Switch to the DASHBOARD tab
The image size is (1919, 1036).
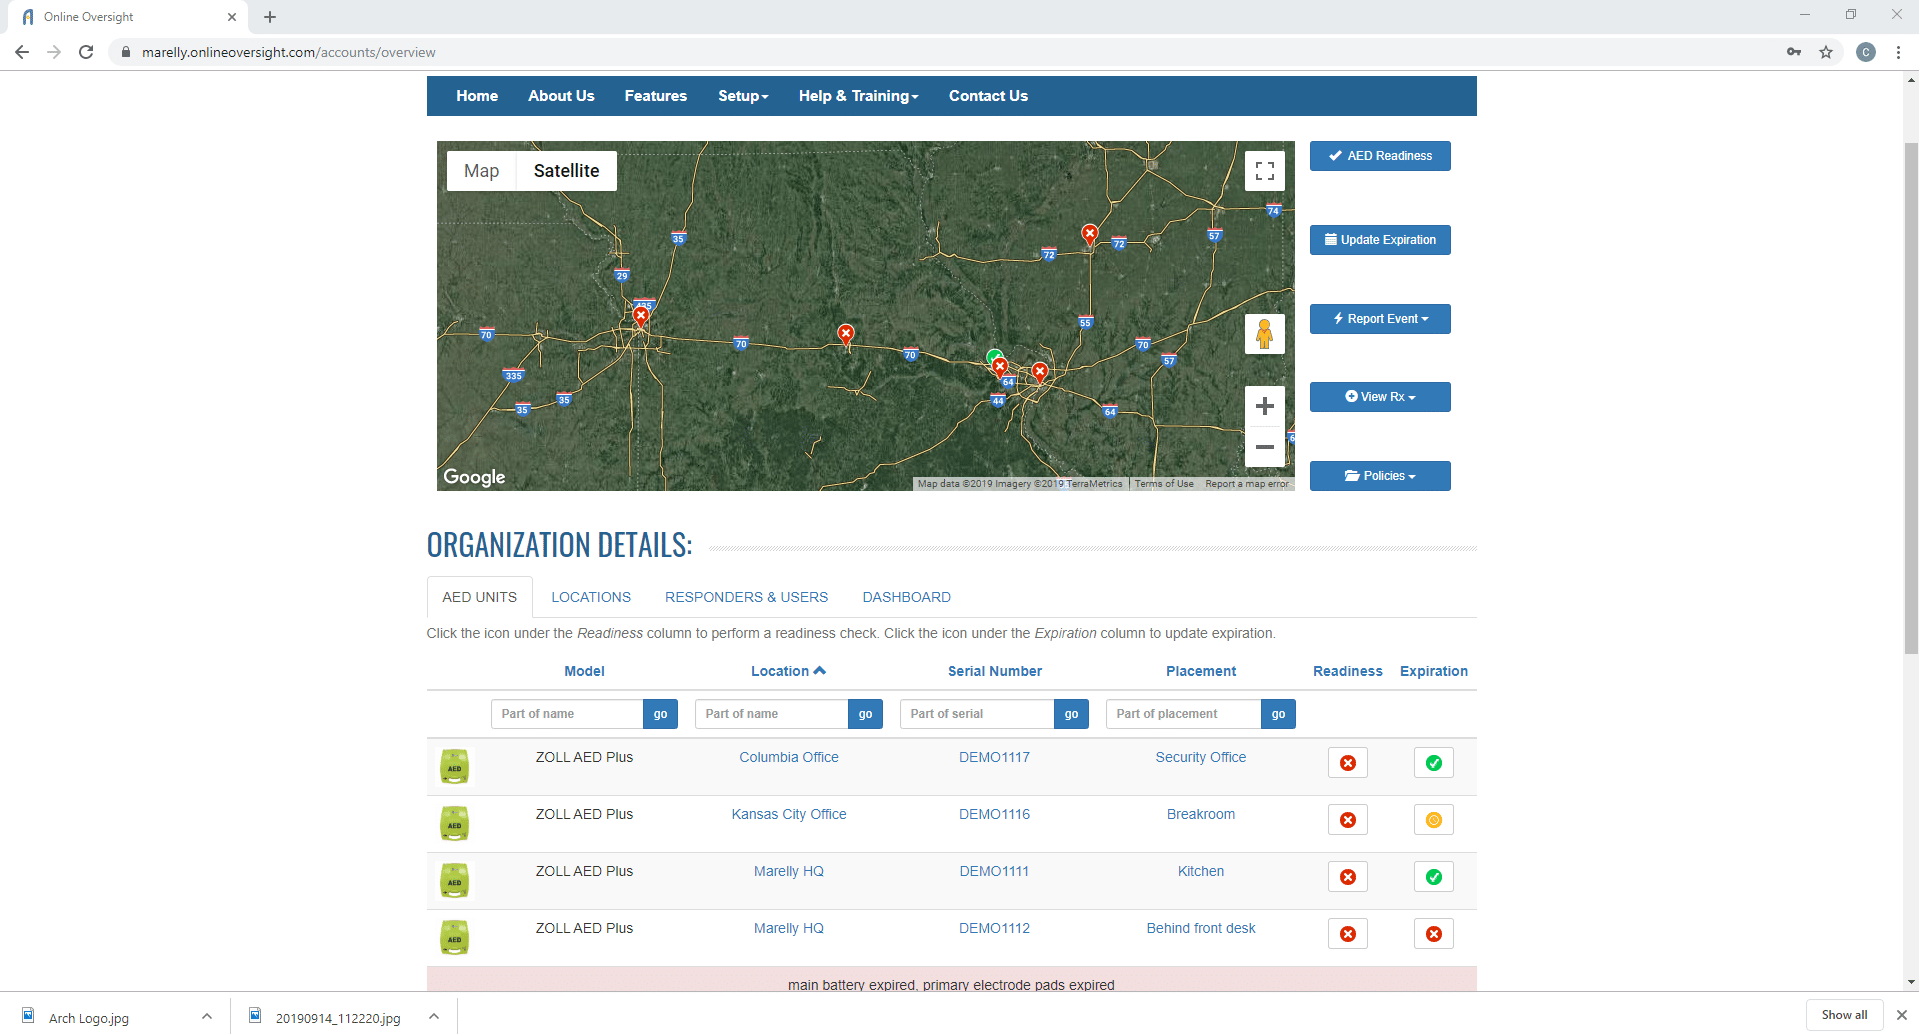tap(906, 597)
